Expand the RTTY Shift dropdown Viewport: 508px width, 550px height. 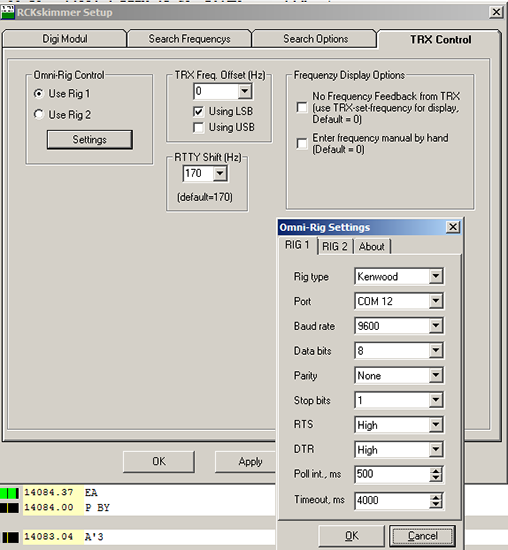(220, 173)
